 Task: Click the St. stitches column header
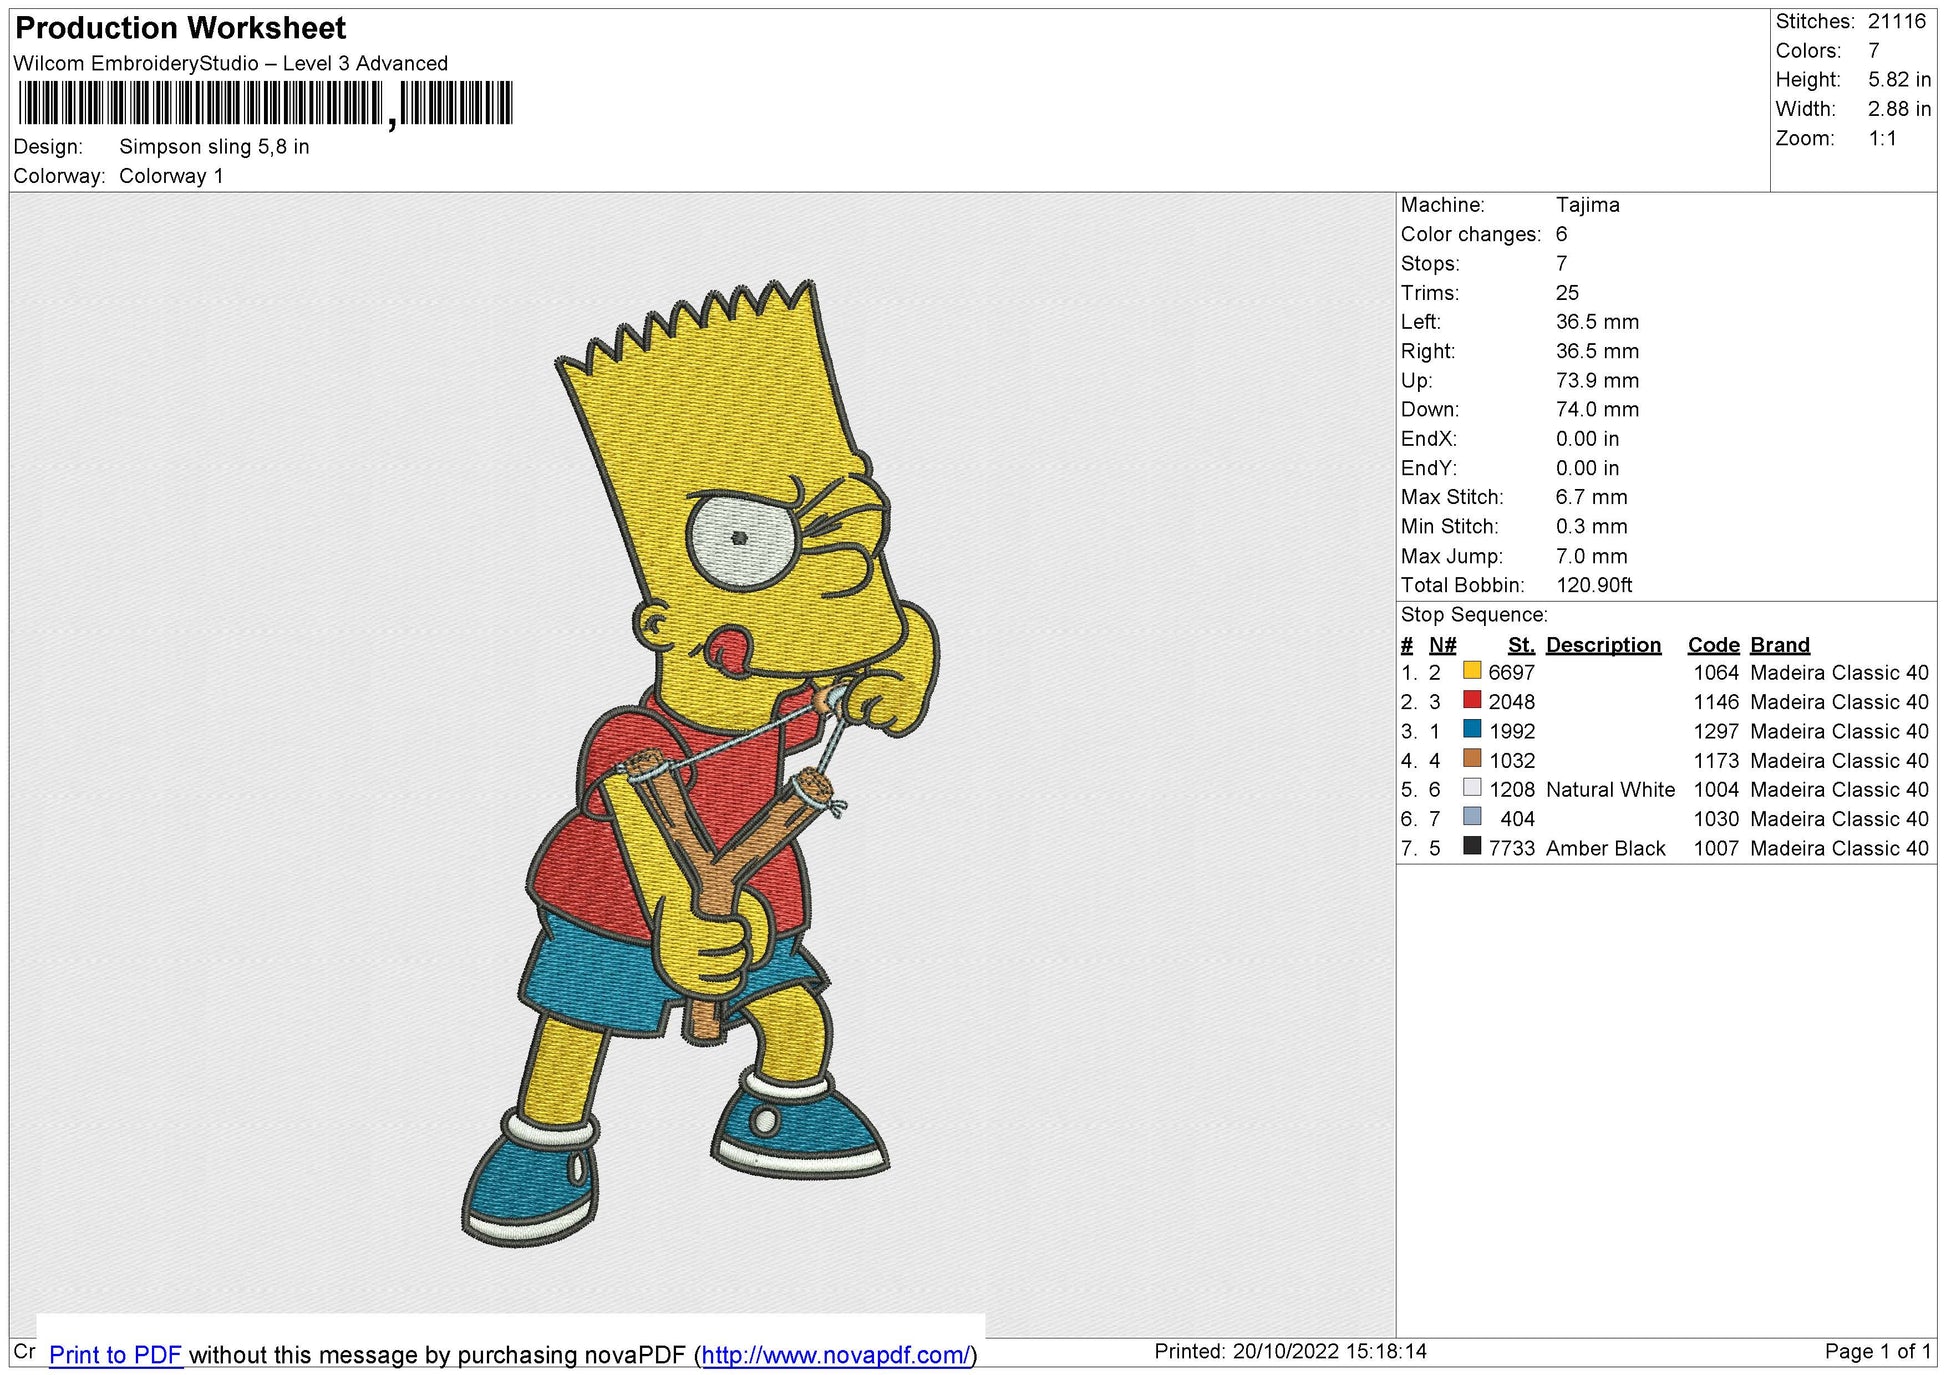[x=1520, y=645]
